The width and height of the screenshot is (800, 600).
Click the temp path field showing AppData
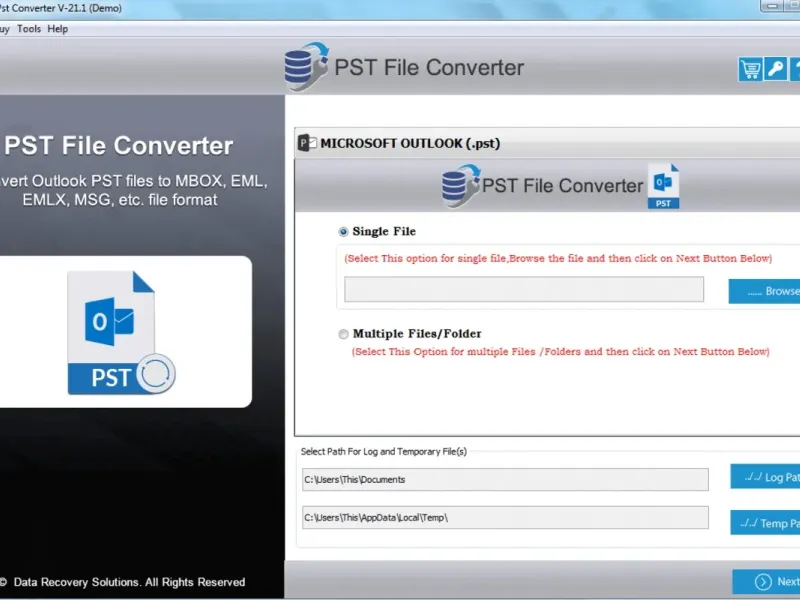click(x=505, y=517)
